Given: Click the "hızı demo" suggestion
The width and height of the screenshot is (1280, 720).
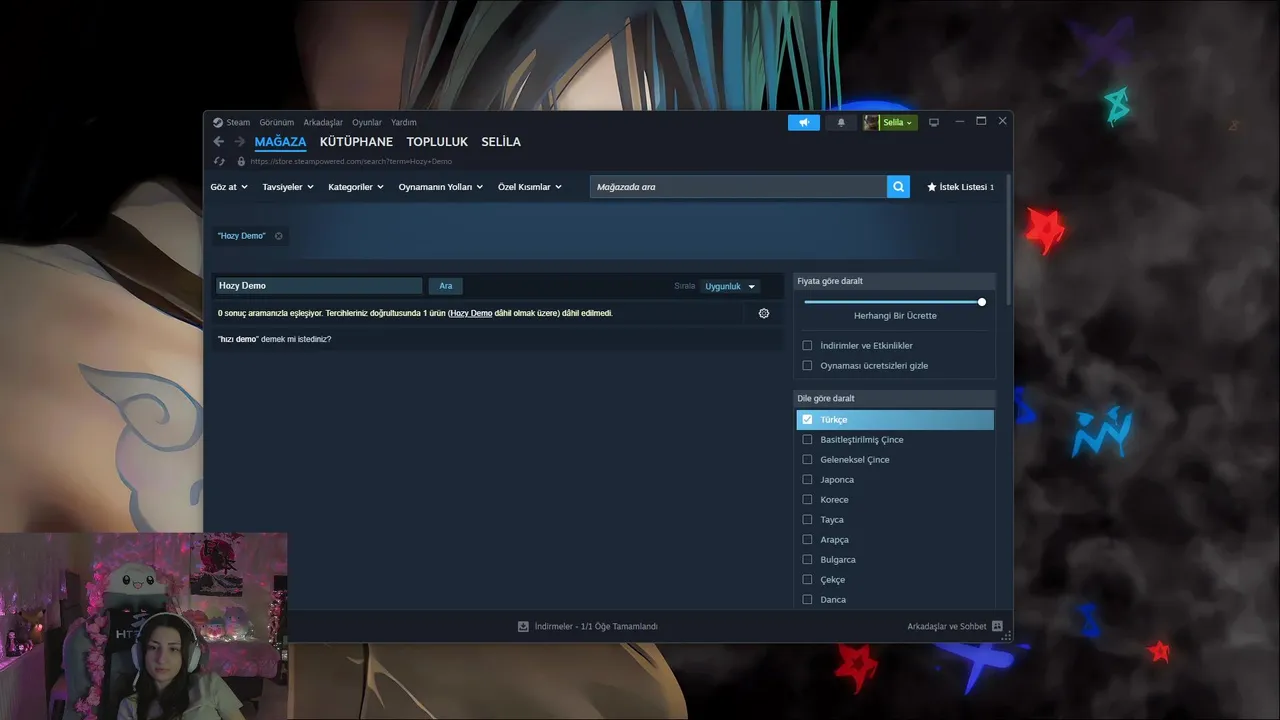Looking at the screenshot, I should click(238, 339).
